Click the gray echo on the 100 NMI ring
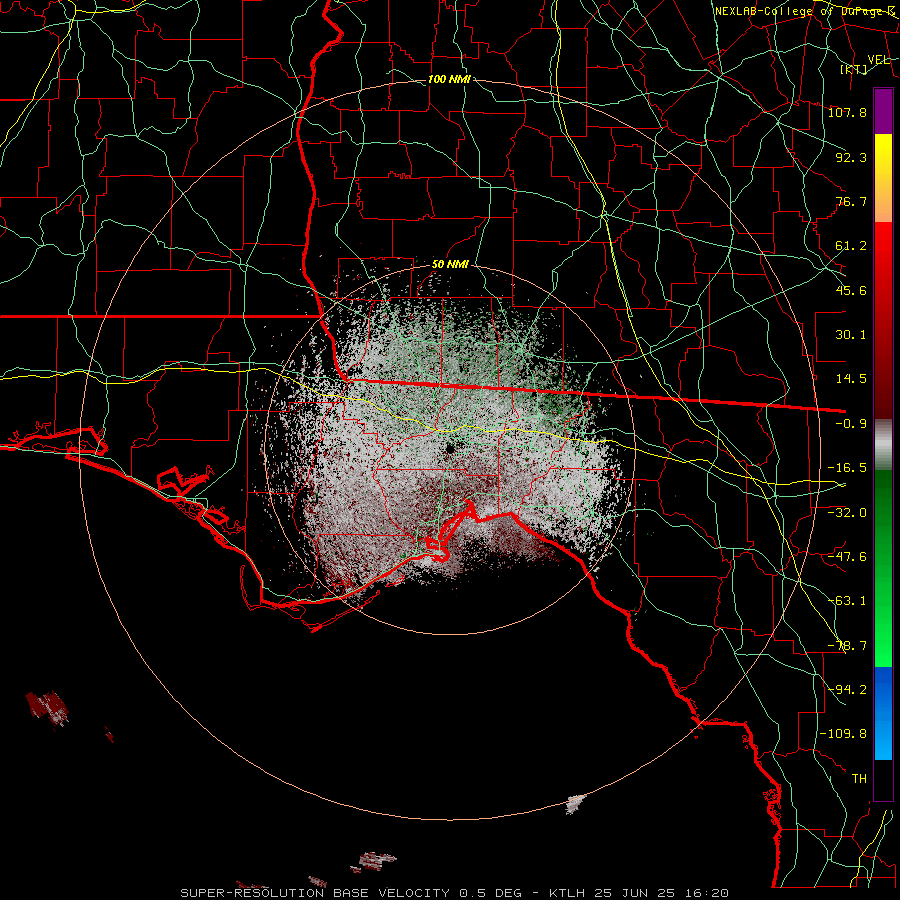This screenshot has height=900, width=900. point(576,804)
